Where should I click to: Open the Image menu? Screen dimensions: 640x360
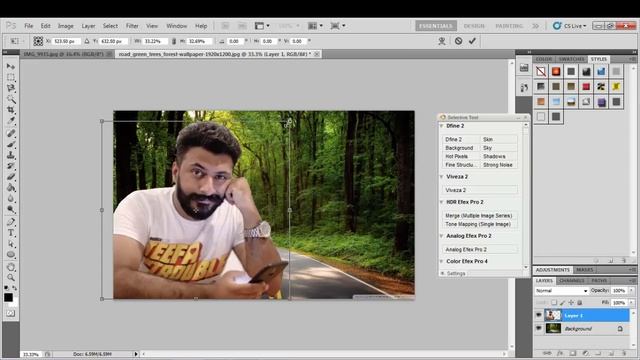(x=65, y=26)
